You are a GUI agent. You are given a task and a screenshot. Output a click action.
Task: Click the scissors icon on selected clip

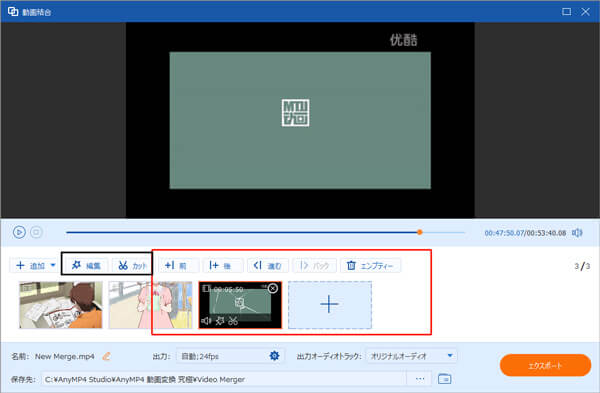pos(233,321)
